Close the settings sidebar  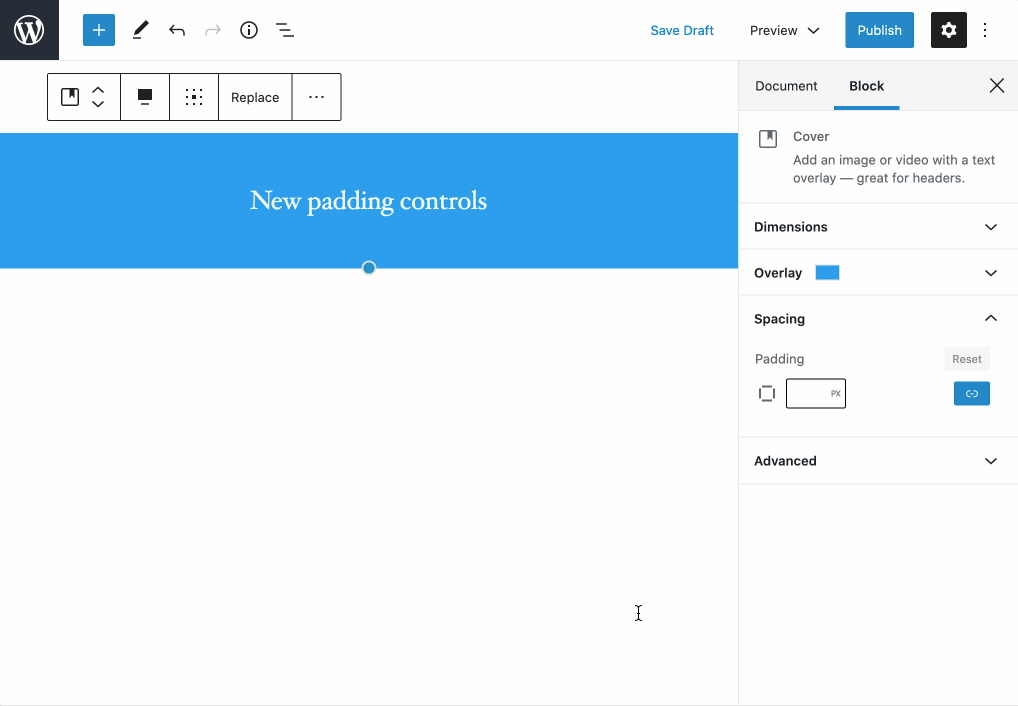997,86
